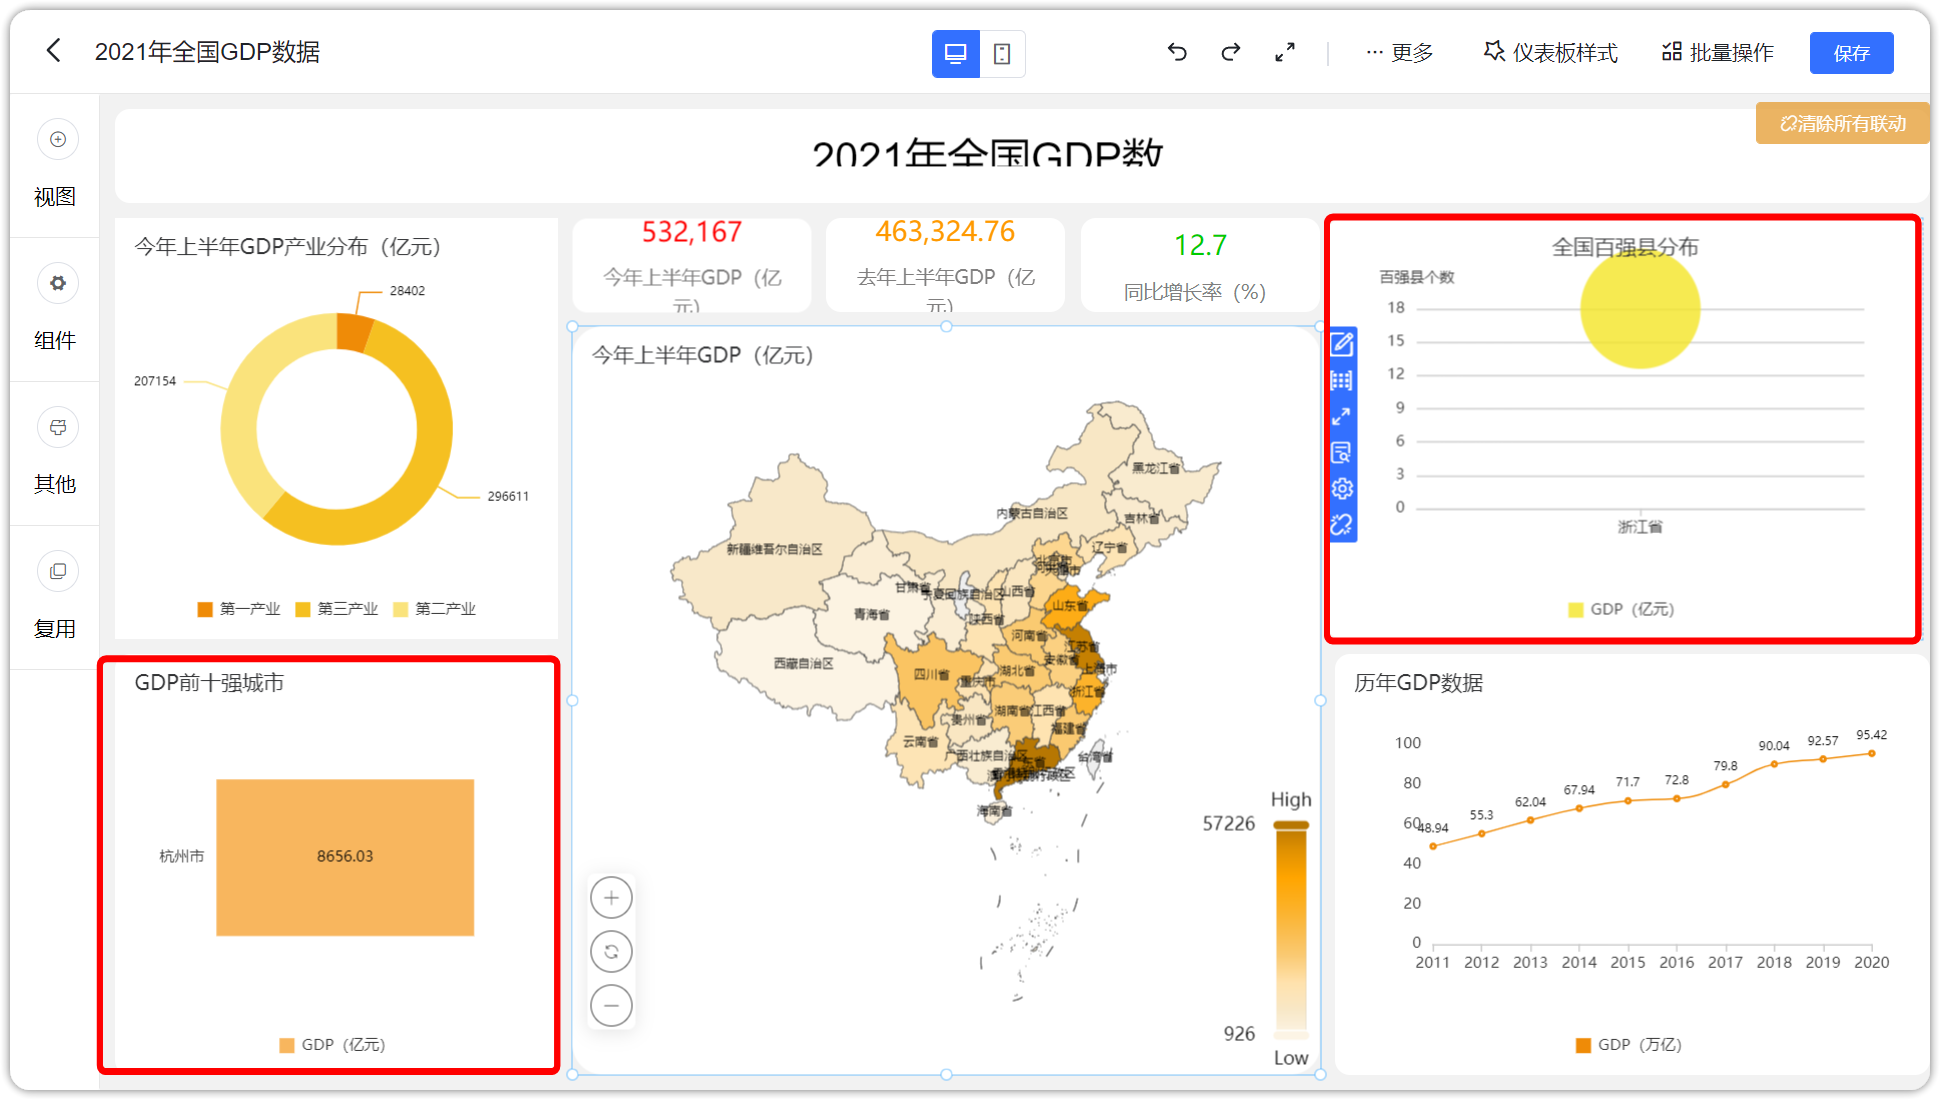Click the 保存 button
This screenshot has height=1100, width=1940.
point(1851,53)
